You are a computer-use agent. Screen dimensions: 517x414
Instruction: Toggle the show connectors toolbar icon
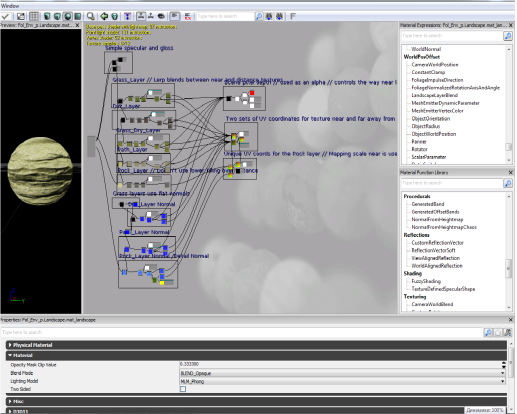[141, 16]
